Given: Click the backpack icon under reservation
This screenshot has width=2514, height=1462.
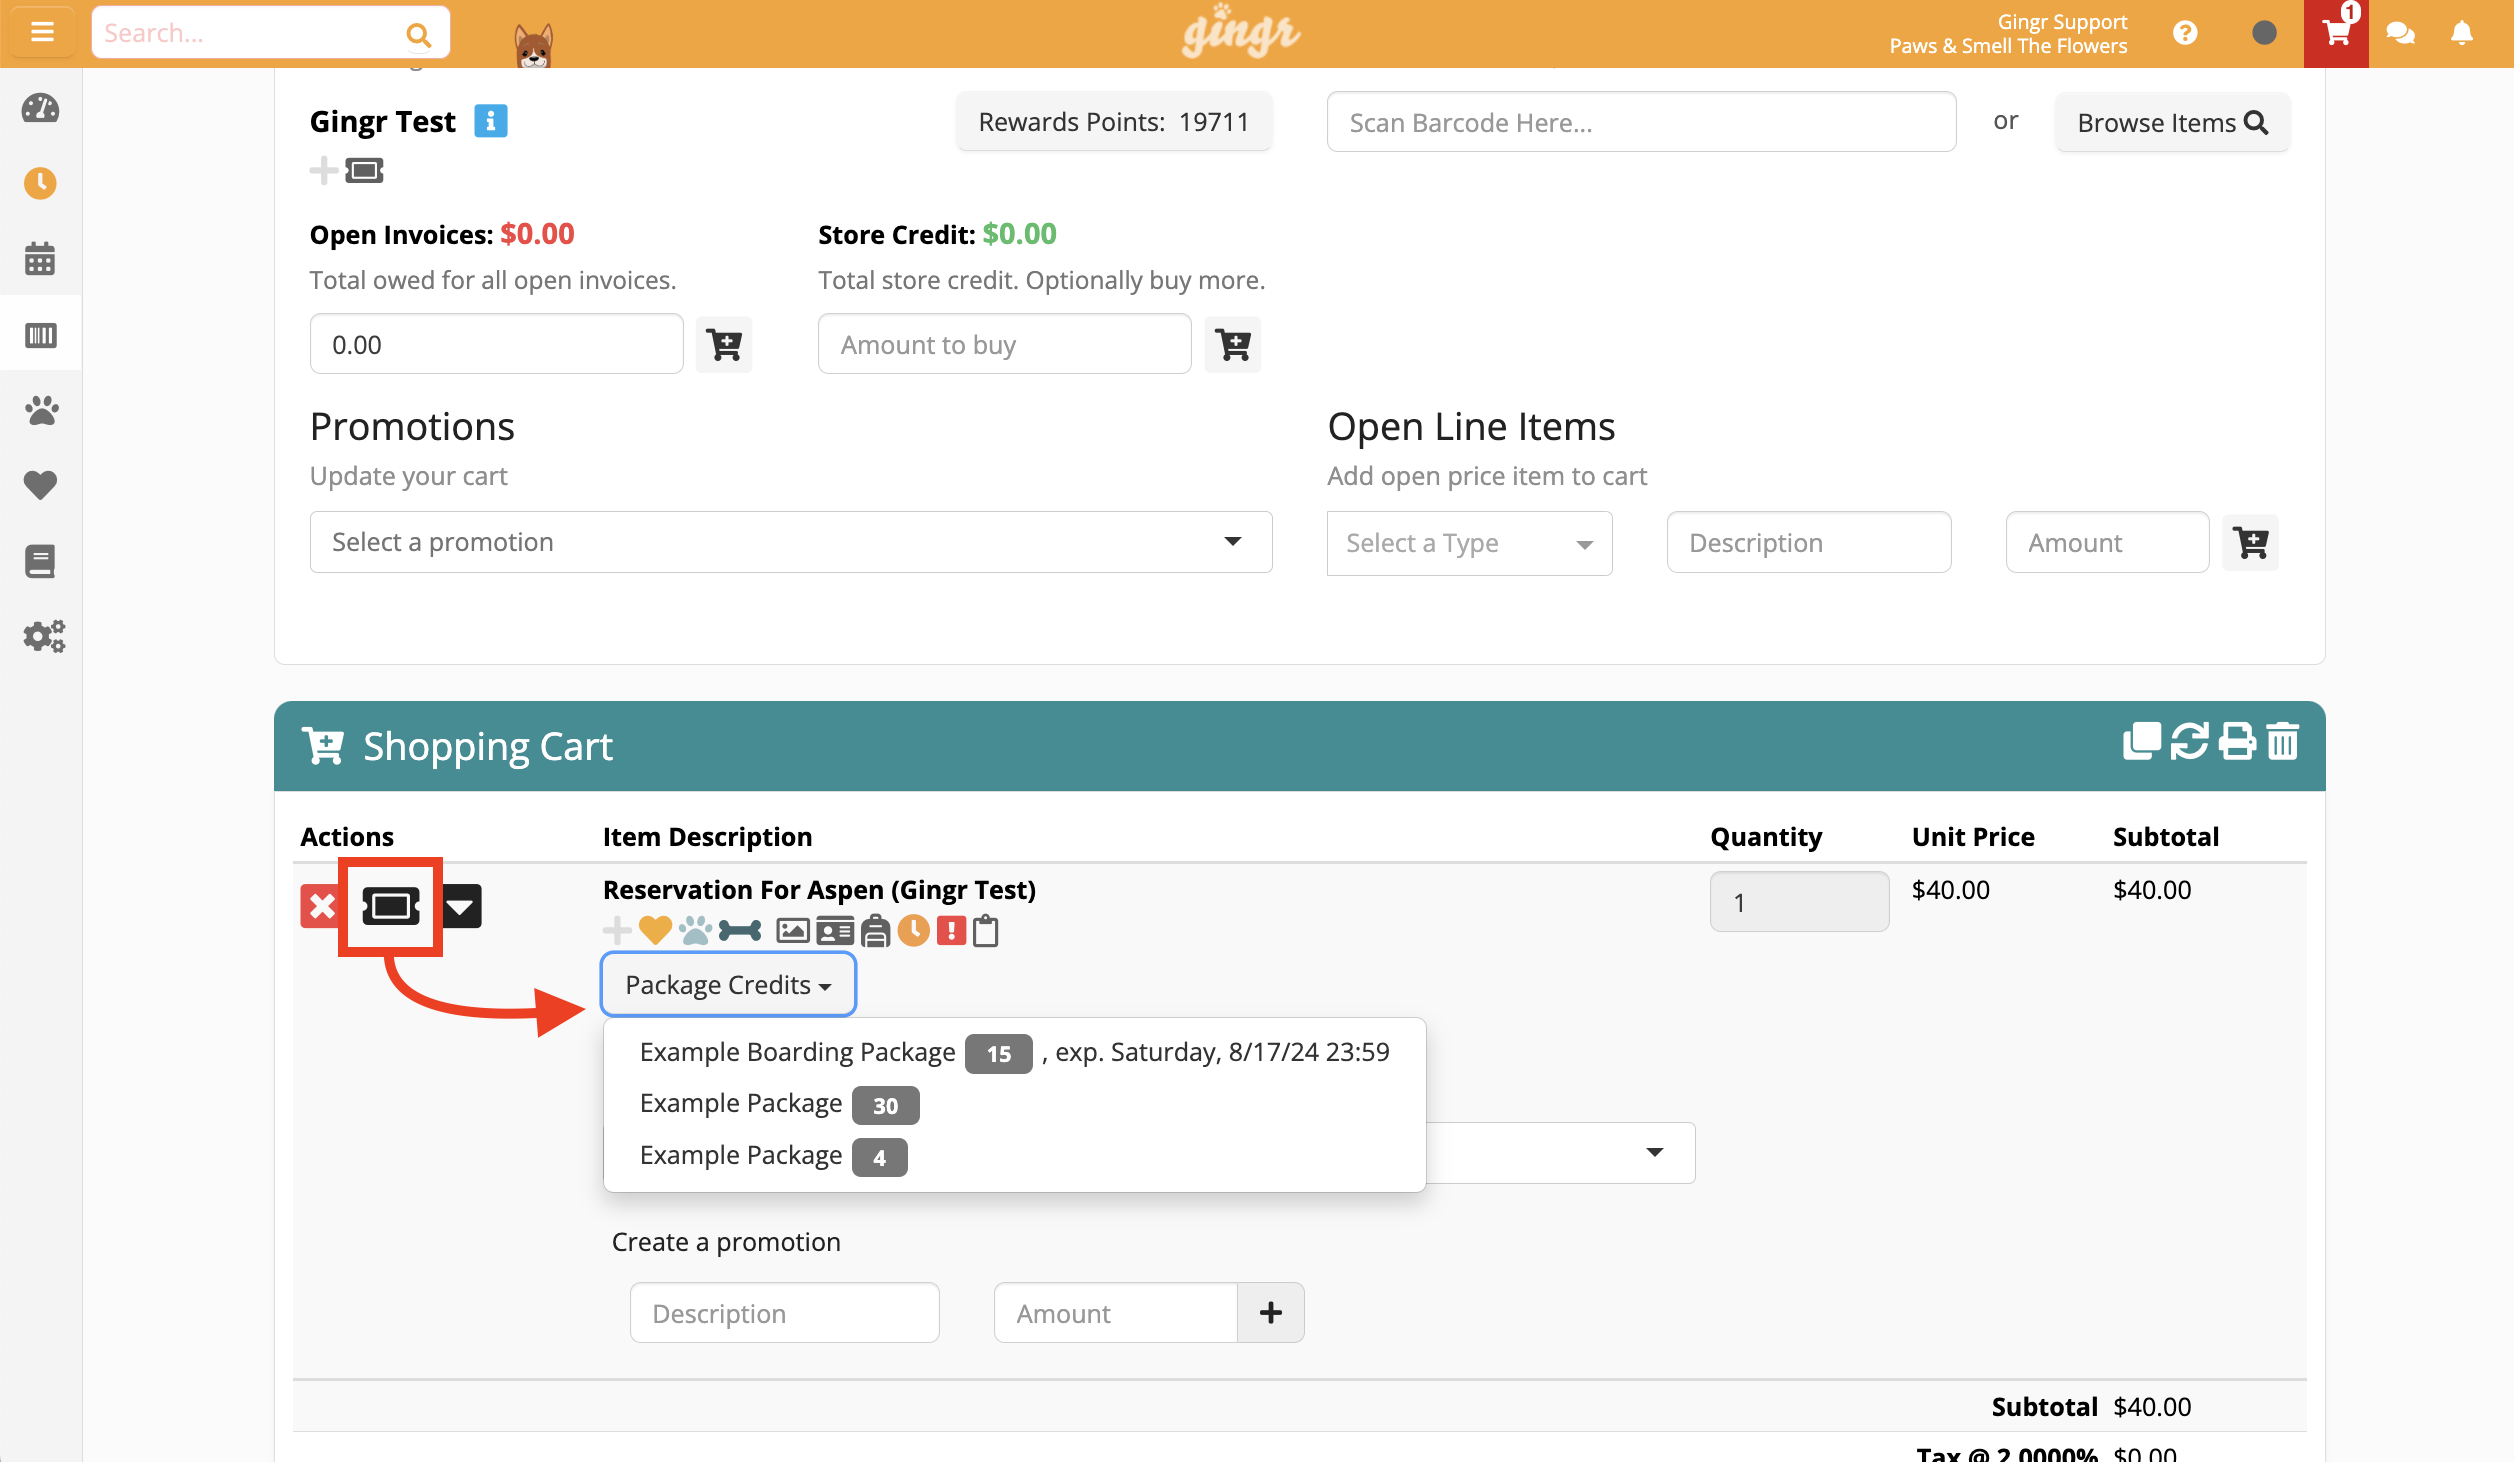Looking at the screenshot, I should (x=875, y=930).
